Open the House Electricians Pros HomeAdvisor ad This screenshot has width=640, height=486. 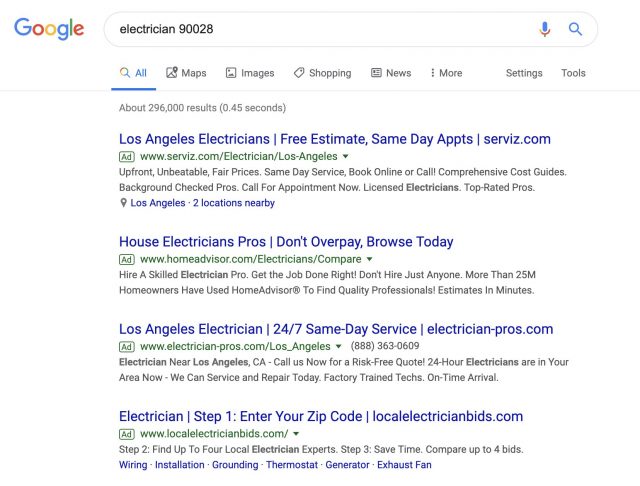coord(286,242)
